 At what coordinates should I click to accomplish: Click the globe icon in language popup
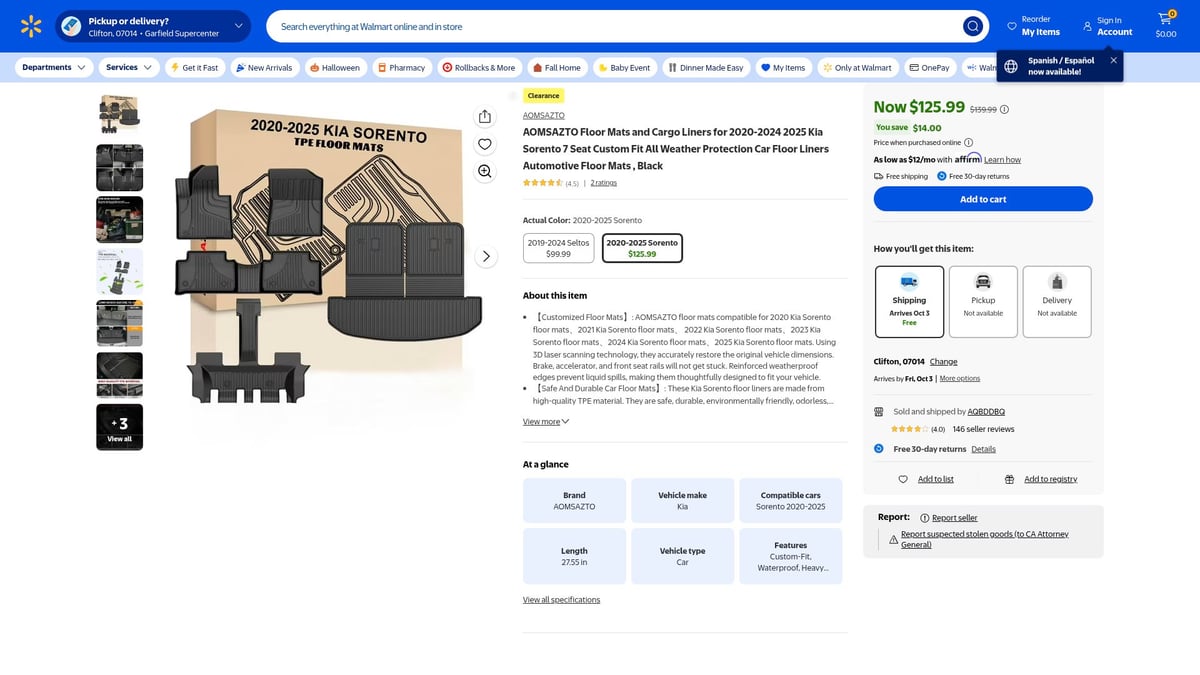coord(1011,66)
